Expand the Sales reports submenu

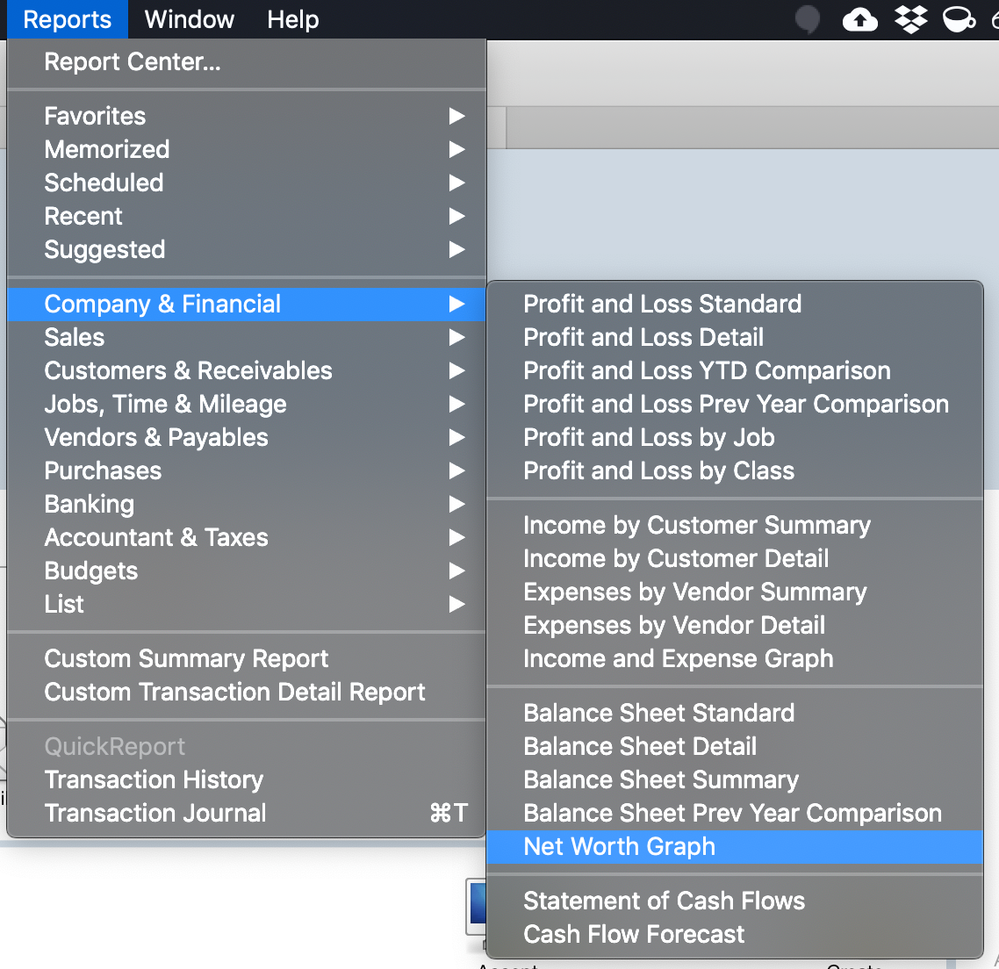point(247,337)
